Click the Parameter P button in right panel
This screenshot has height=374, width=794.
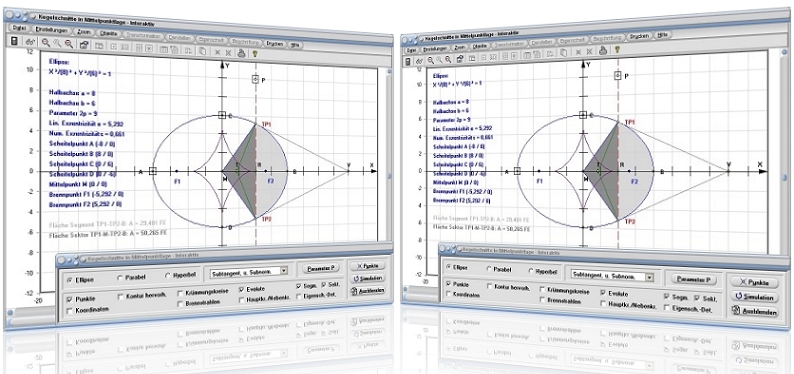point(694,280)
